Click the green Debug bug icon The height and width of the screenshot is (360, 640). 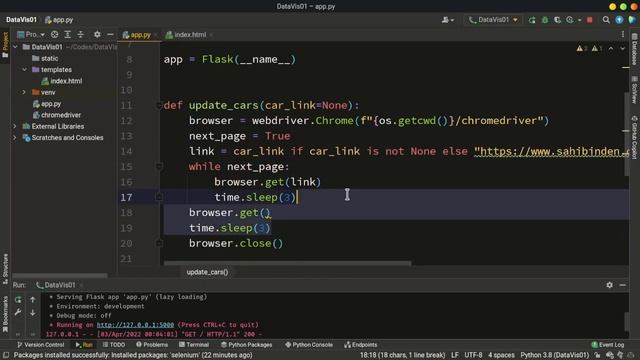(545, 20)
